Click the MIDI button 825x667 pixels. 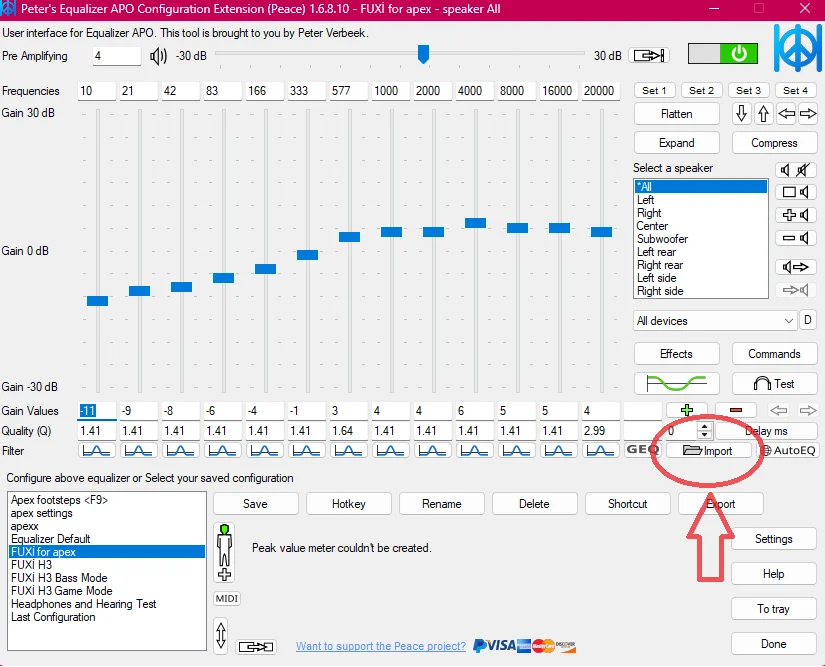[227, 599]
